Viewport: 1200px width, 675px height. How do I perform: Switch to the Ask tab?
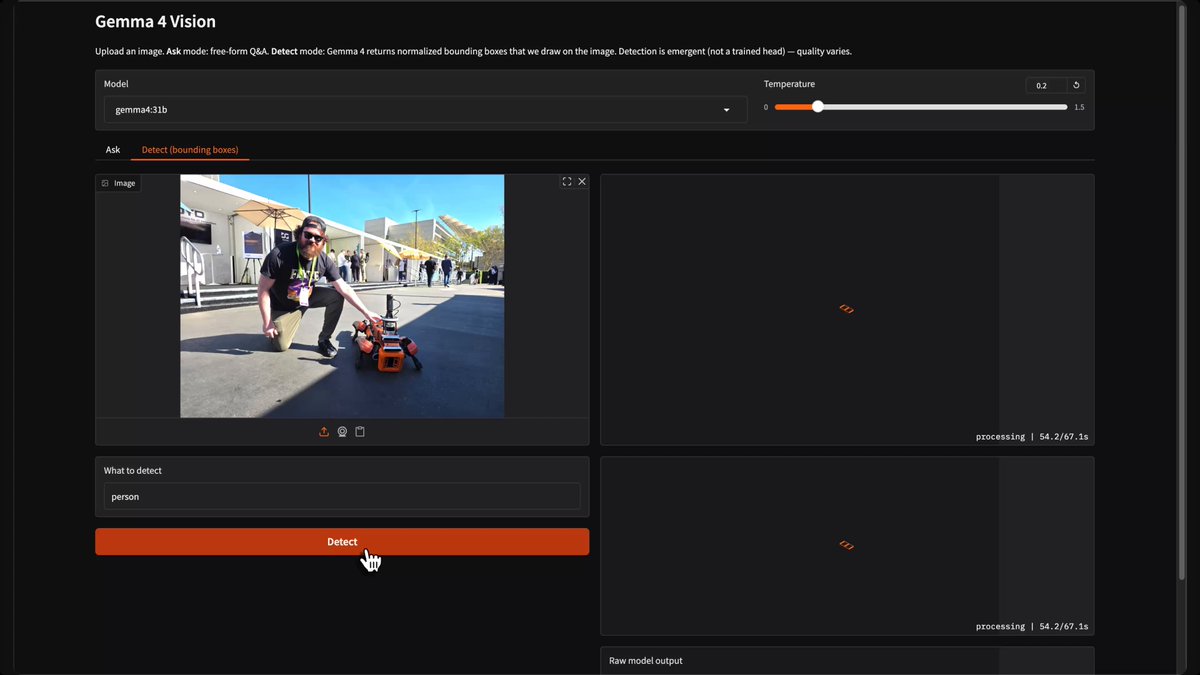113,150
